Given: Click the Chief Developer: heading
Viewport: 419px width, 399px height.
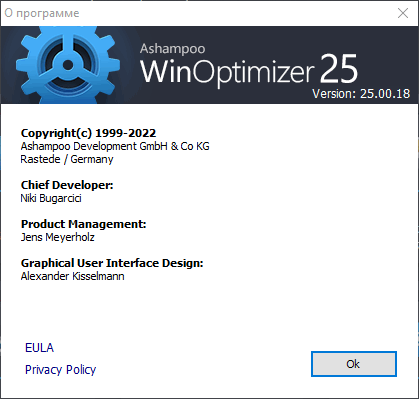Looking at the screenshot, I should click(x=67, y=185).
